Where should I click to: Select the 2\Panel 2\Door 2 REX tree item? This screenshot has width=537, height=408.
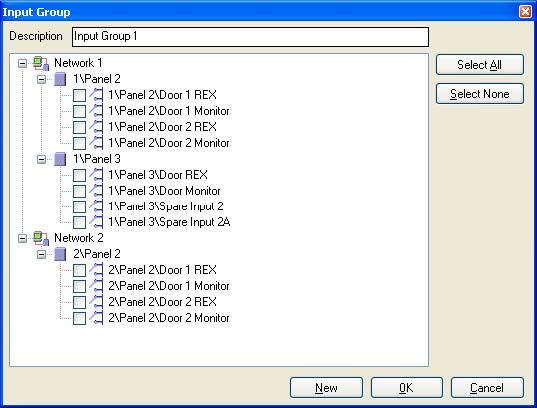[162, 302]
